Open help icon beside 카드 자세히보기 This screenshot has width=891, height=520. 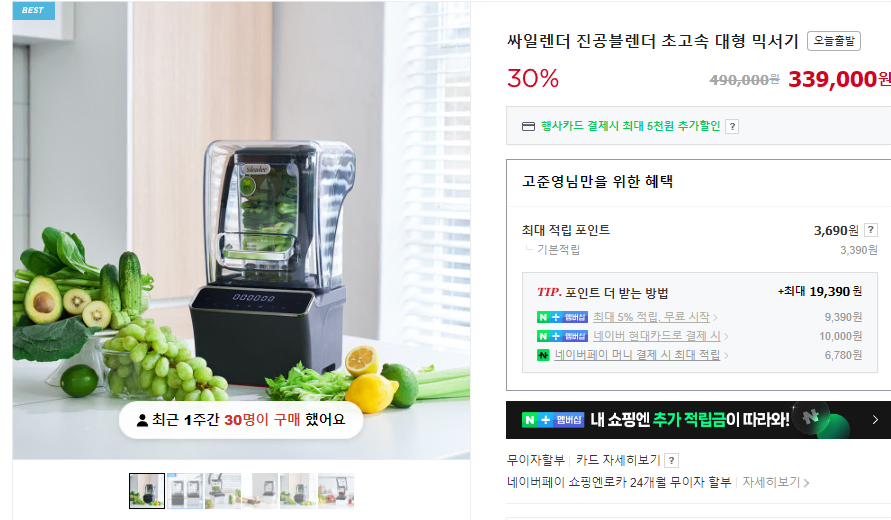point(671,460)
